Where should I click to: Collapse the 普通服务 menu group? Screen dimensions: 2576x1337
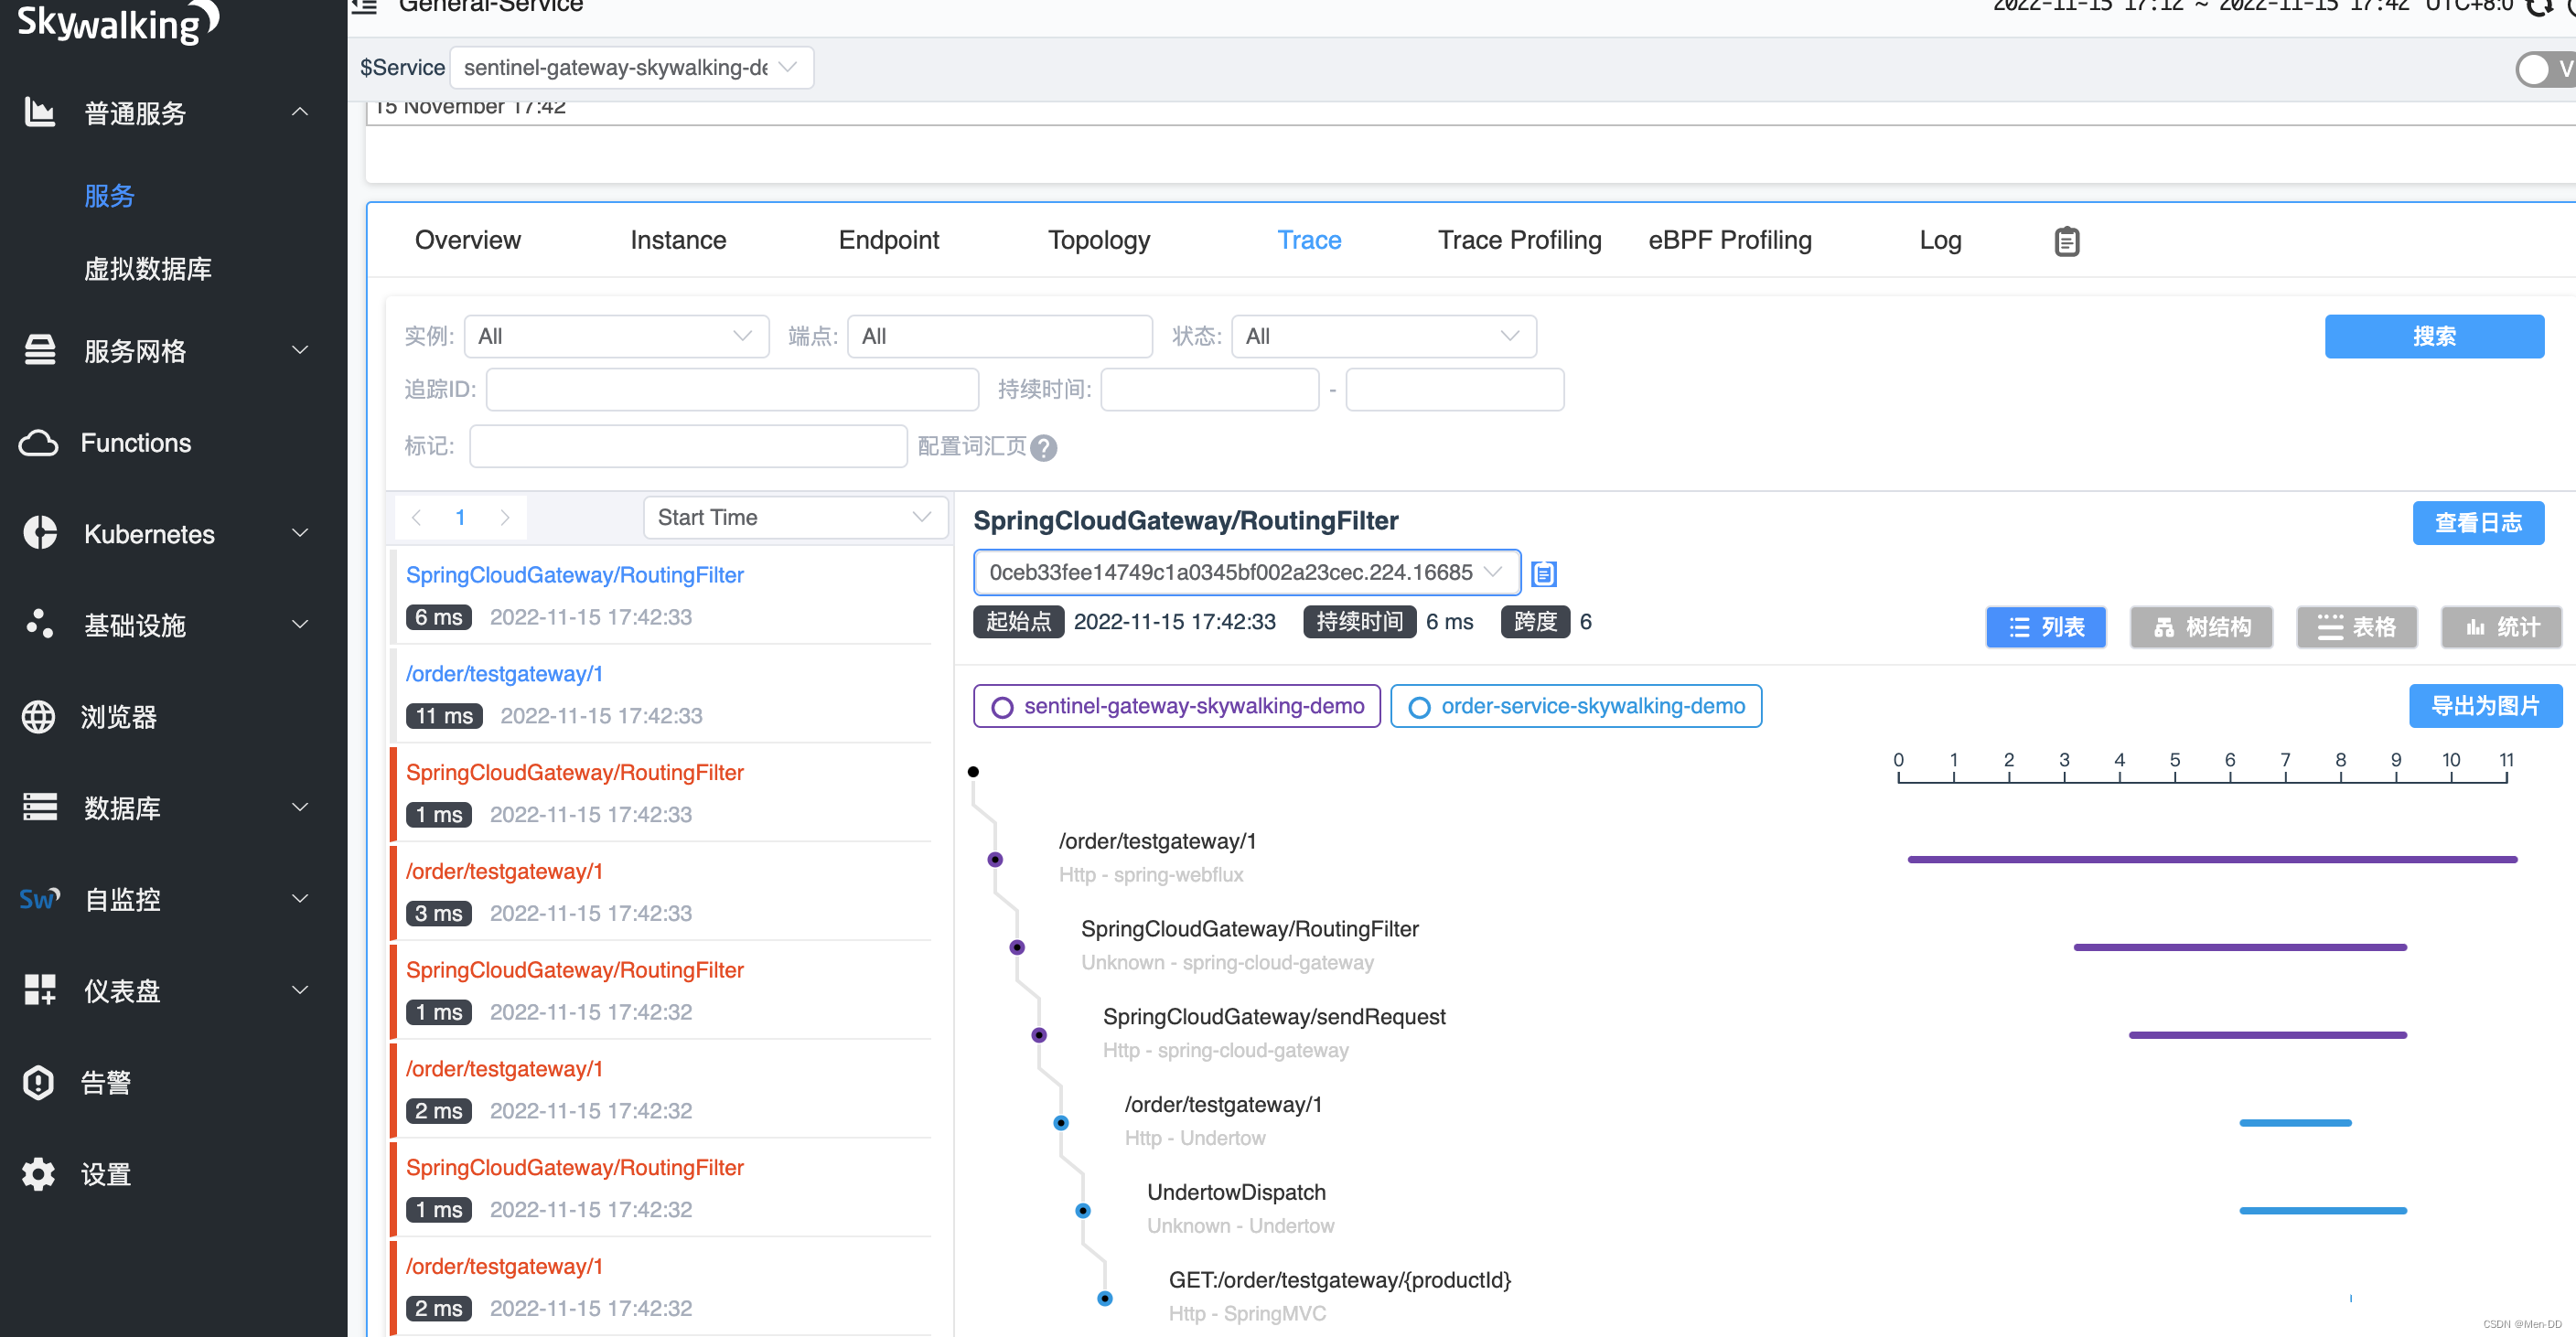click(x=300, y=112)
